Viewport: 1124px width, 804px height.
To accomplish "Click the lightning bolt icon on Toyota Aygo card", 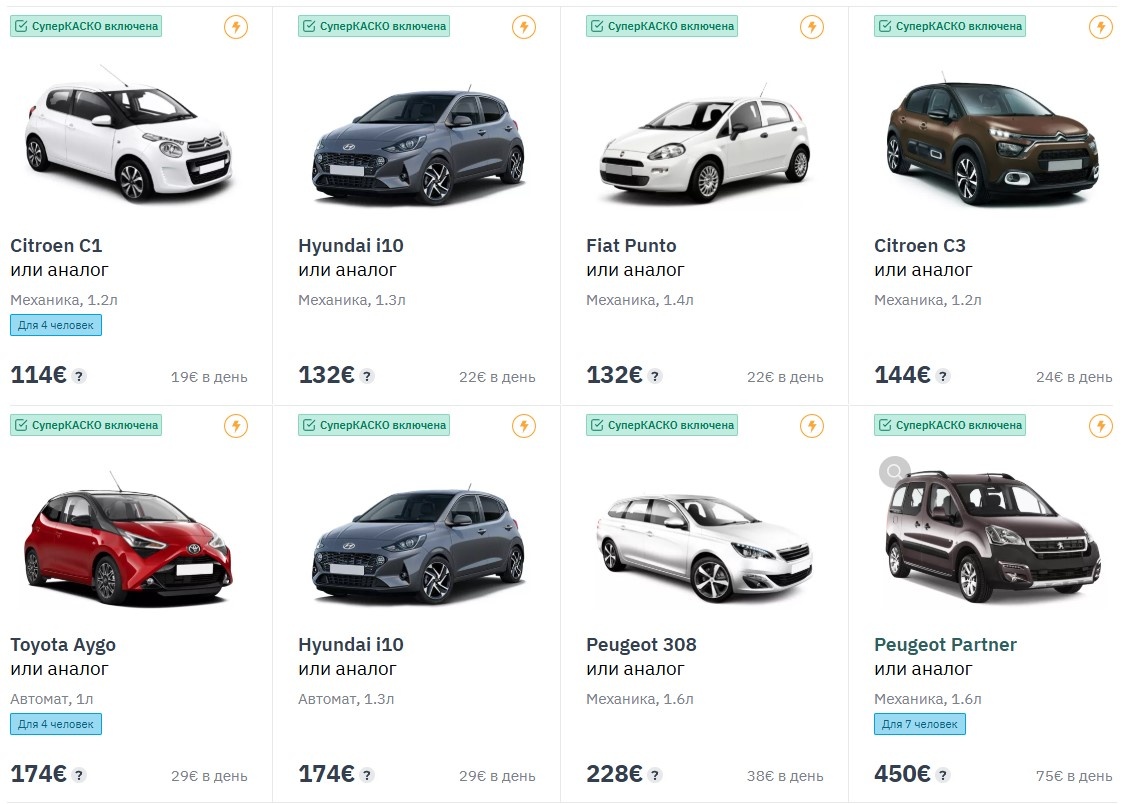I will click(x=236, y=426).
